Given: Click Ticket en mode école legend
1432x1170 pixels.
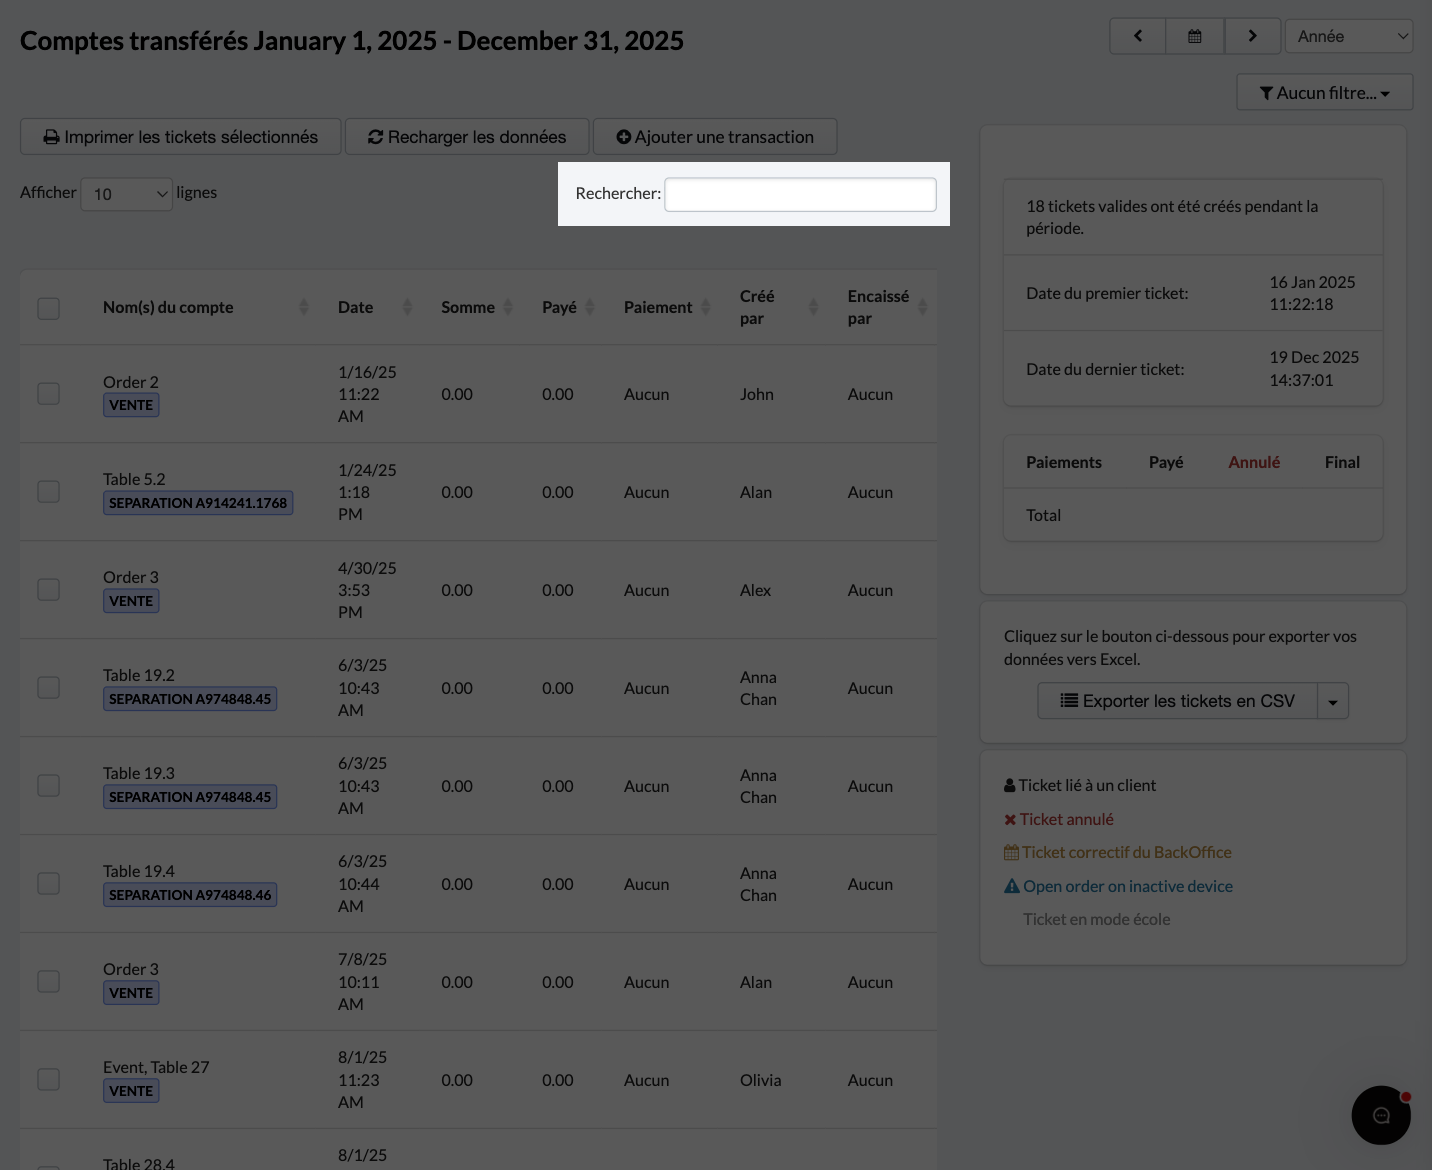Looking at the screenshot, I should (1096, 919).
